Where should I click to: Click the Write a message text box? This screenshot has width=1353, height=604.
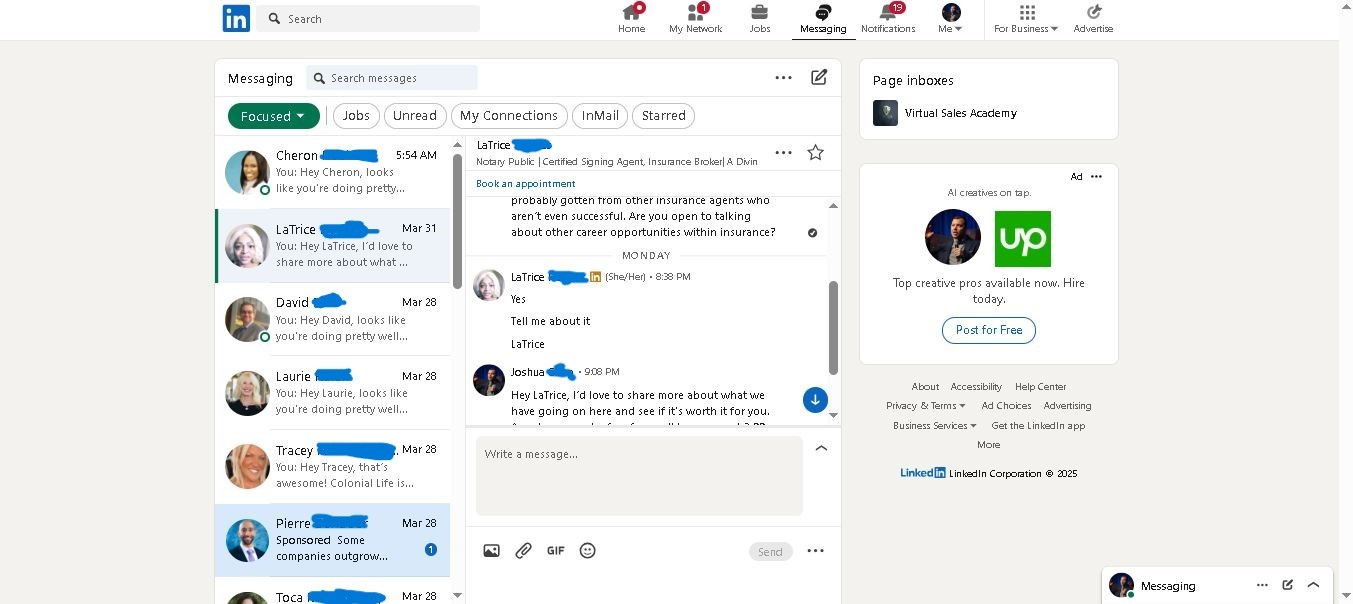point(639,476)
